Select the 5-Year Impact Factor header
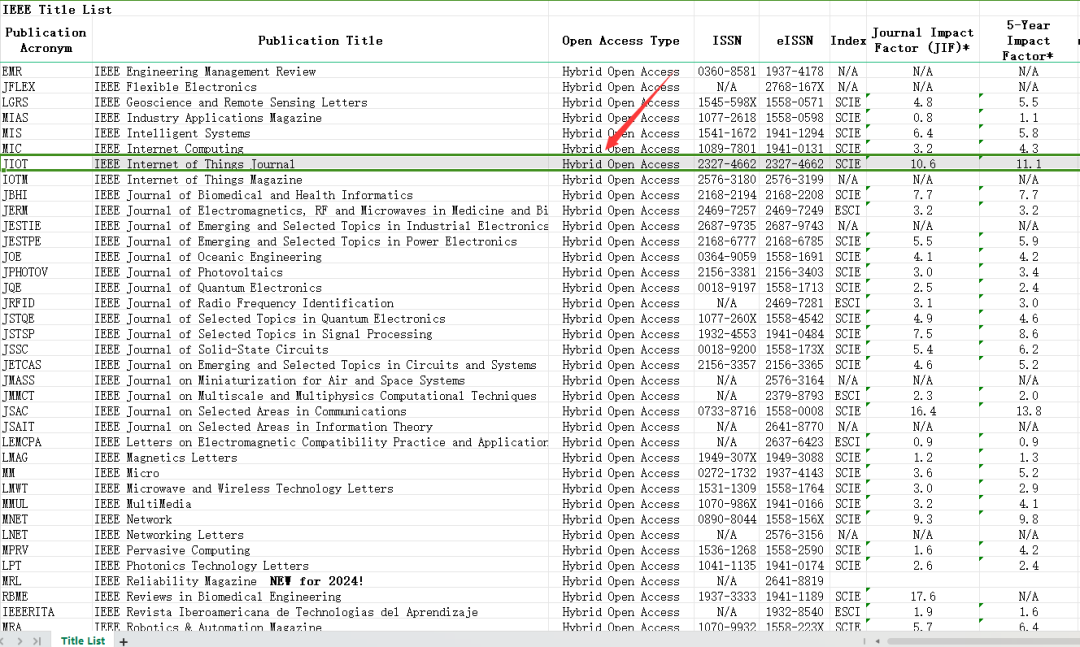Viewport: 1080px width, 647px height. [x=1028, y=40]
